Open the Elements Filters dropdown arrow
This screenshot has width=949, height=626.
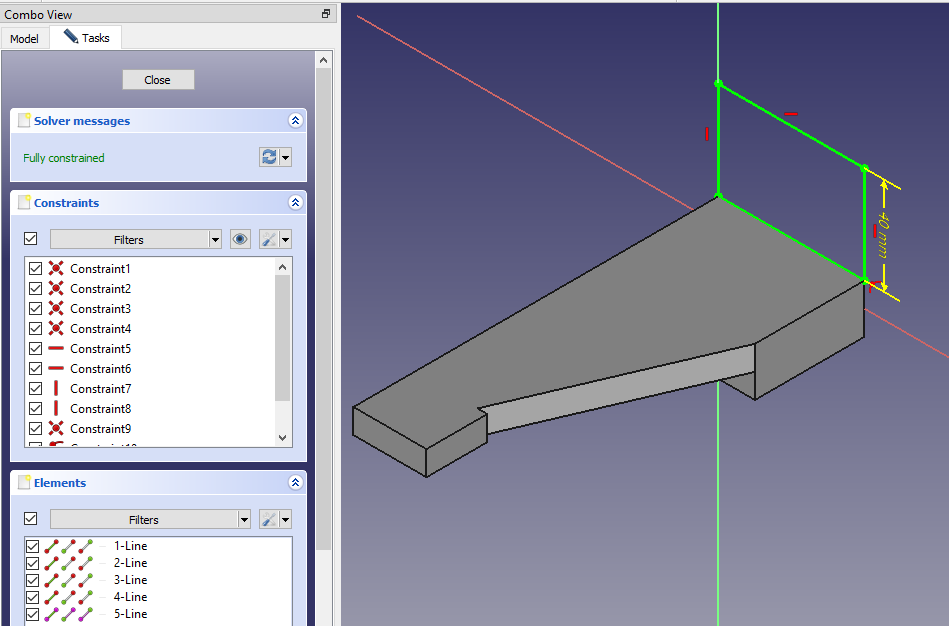[244, 519]
